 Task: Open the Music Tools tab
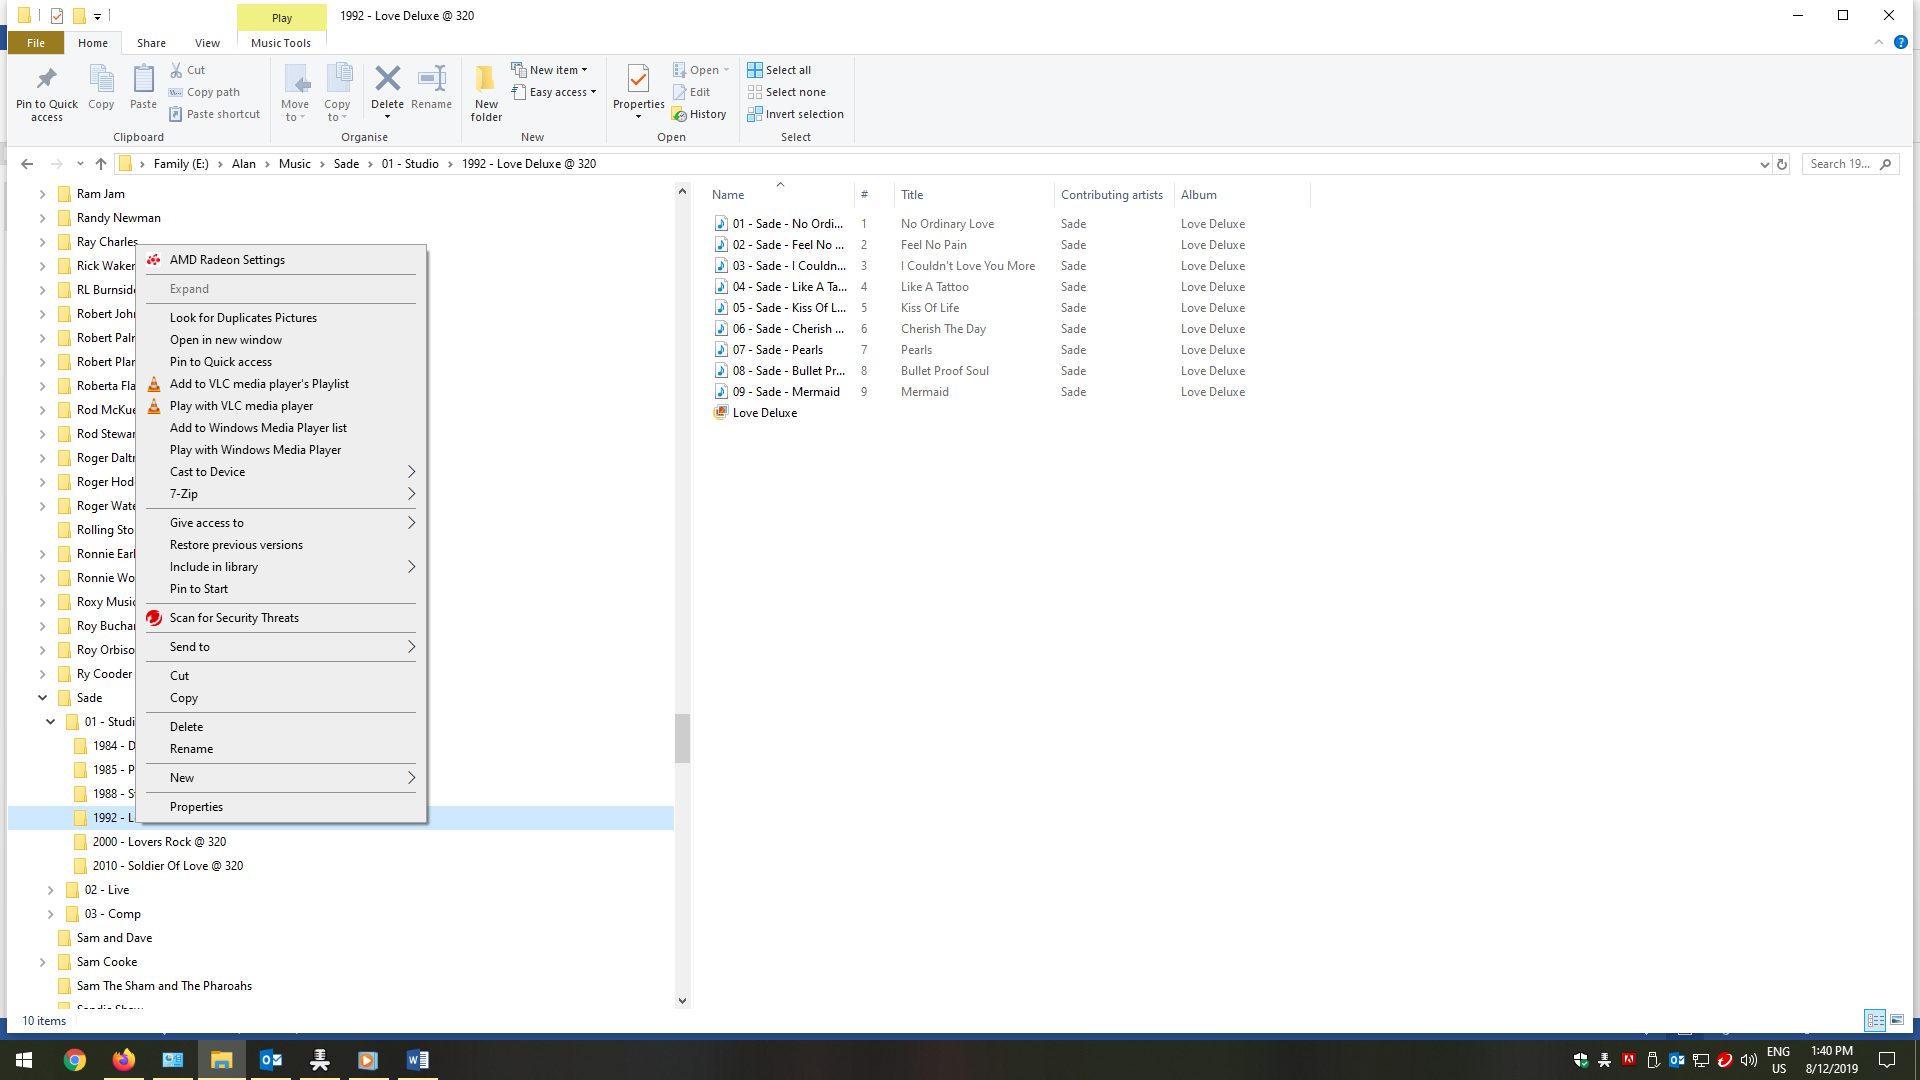click(281, 43)
